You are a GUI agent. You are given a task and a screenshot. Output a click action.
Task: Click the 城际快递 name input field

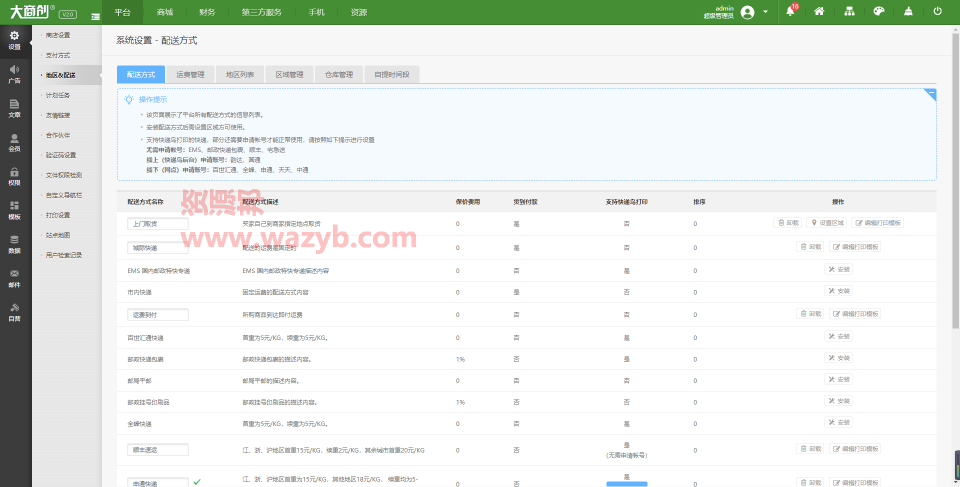pyautogui.click(x=158, y=247)
